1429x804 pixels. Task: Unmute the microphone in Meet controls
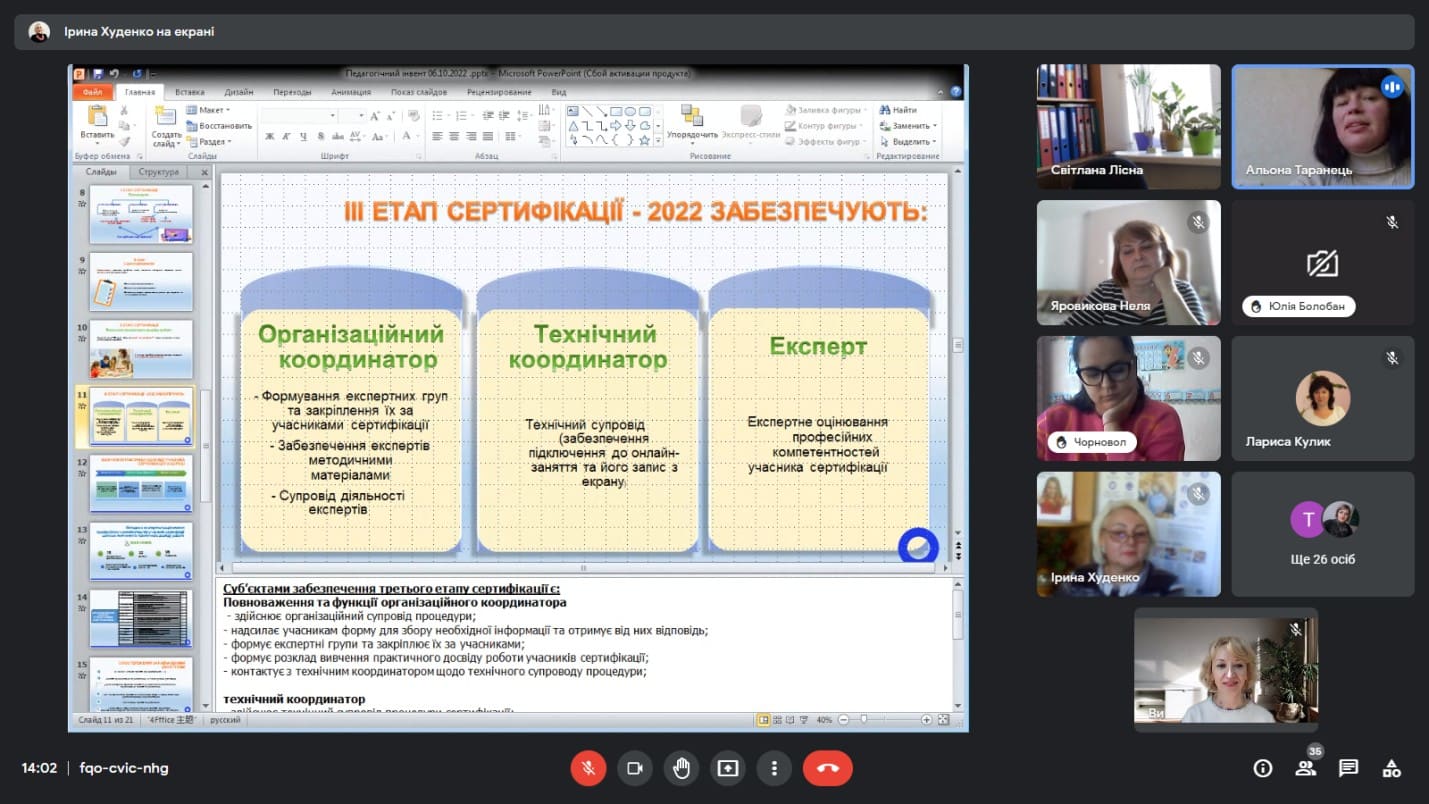coord(588,768)
